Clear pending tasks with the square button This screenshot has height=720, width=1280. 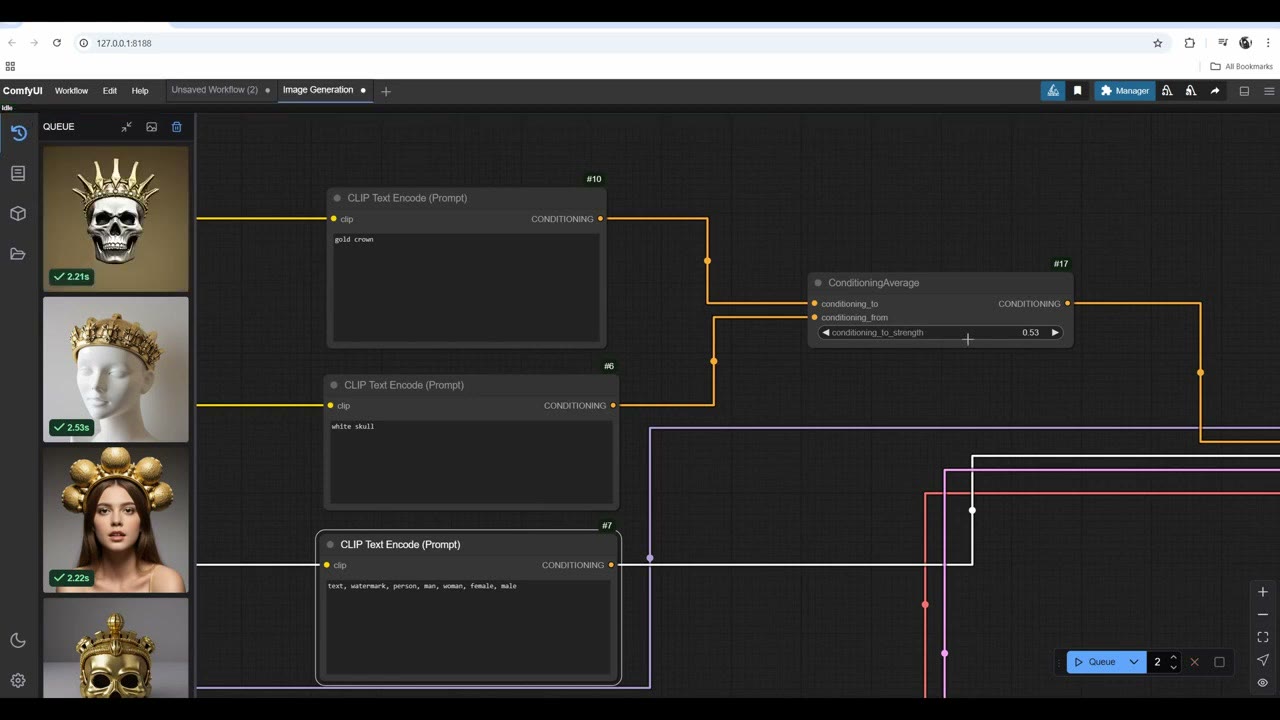(1219, 662)
